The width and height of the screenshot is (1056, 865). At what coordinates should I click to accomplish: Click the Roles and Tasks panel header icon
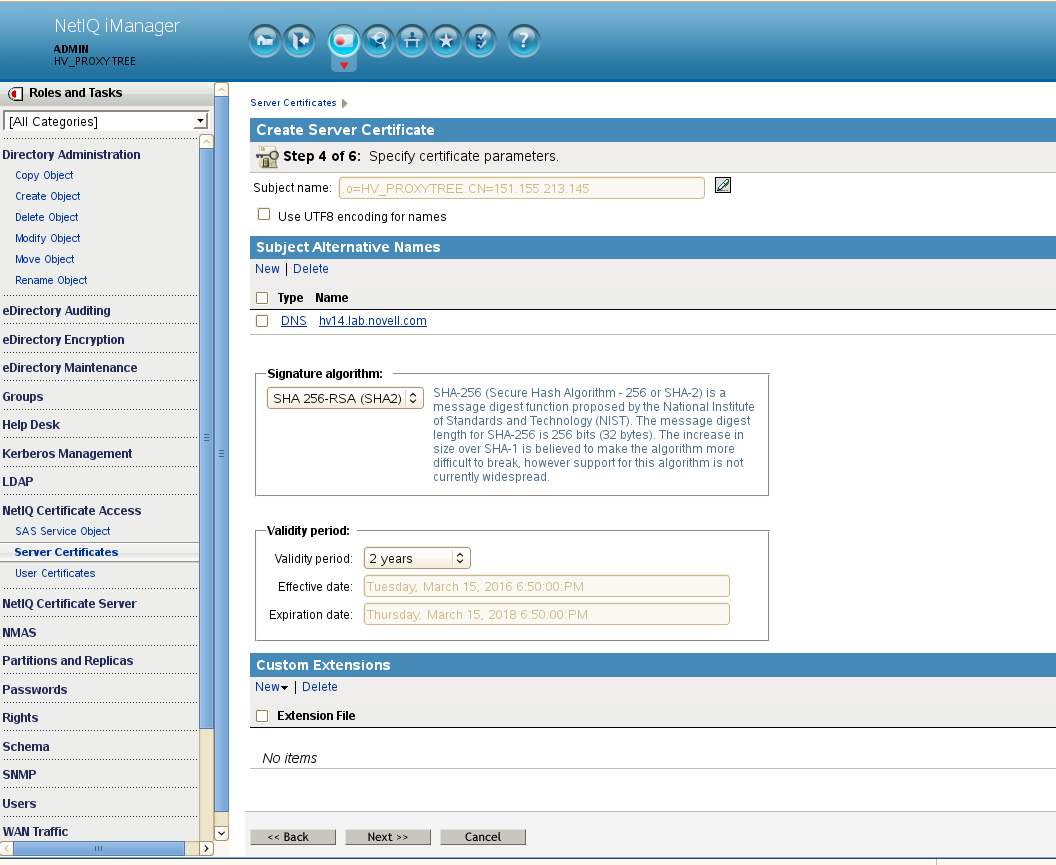click(x=15, y=94)
